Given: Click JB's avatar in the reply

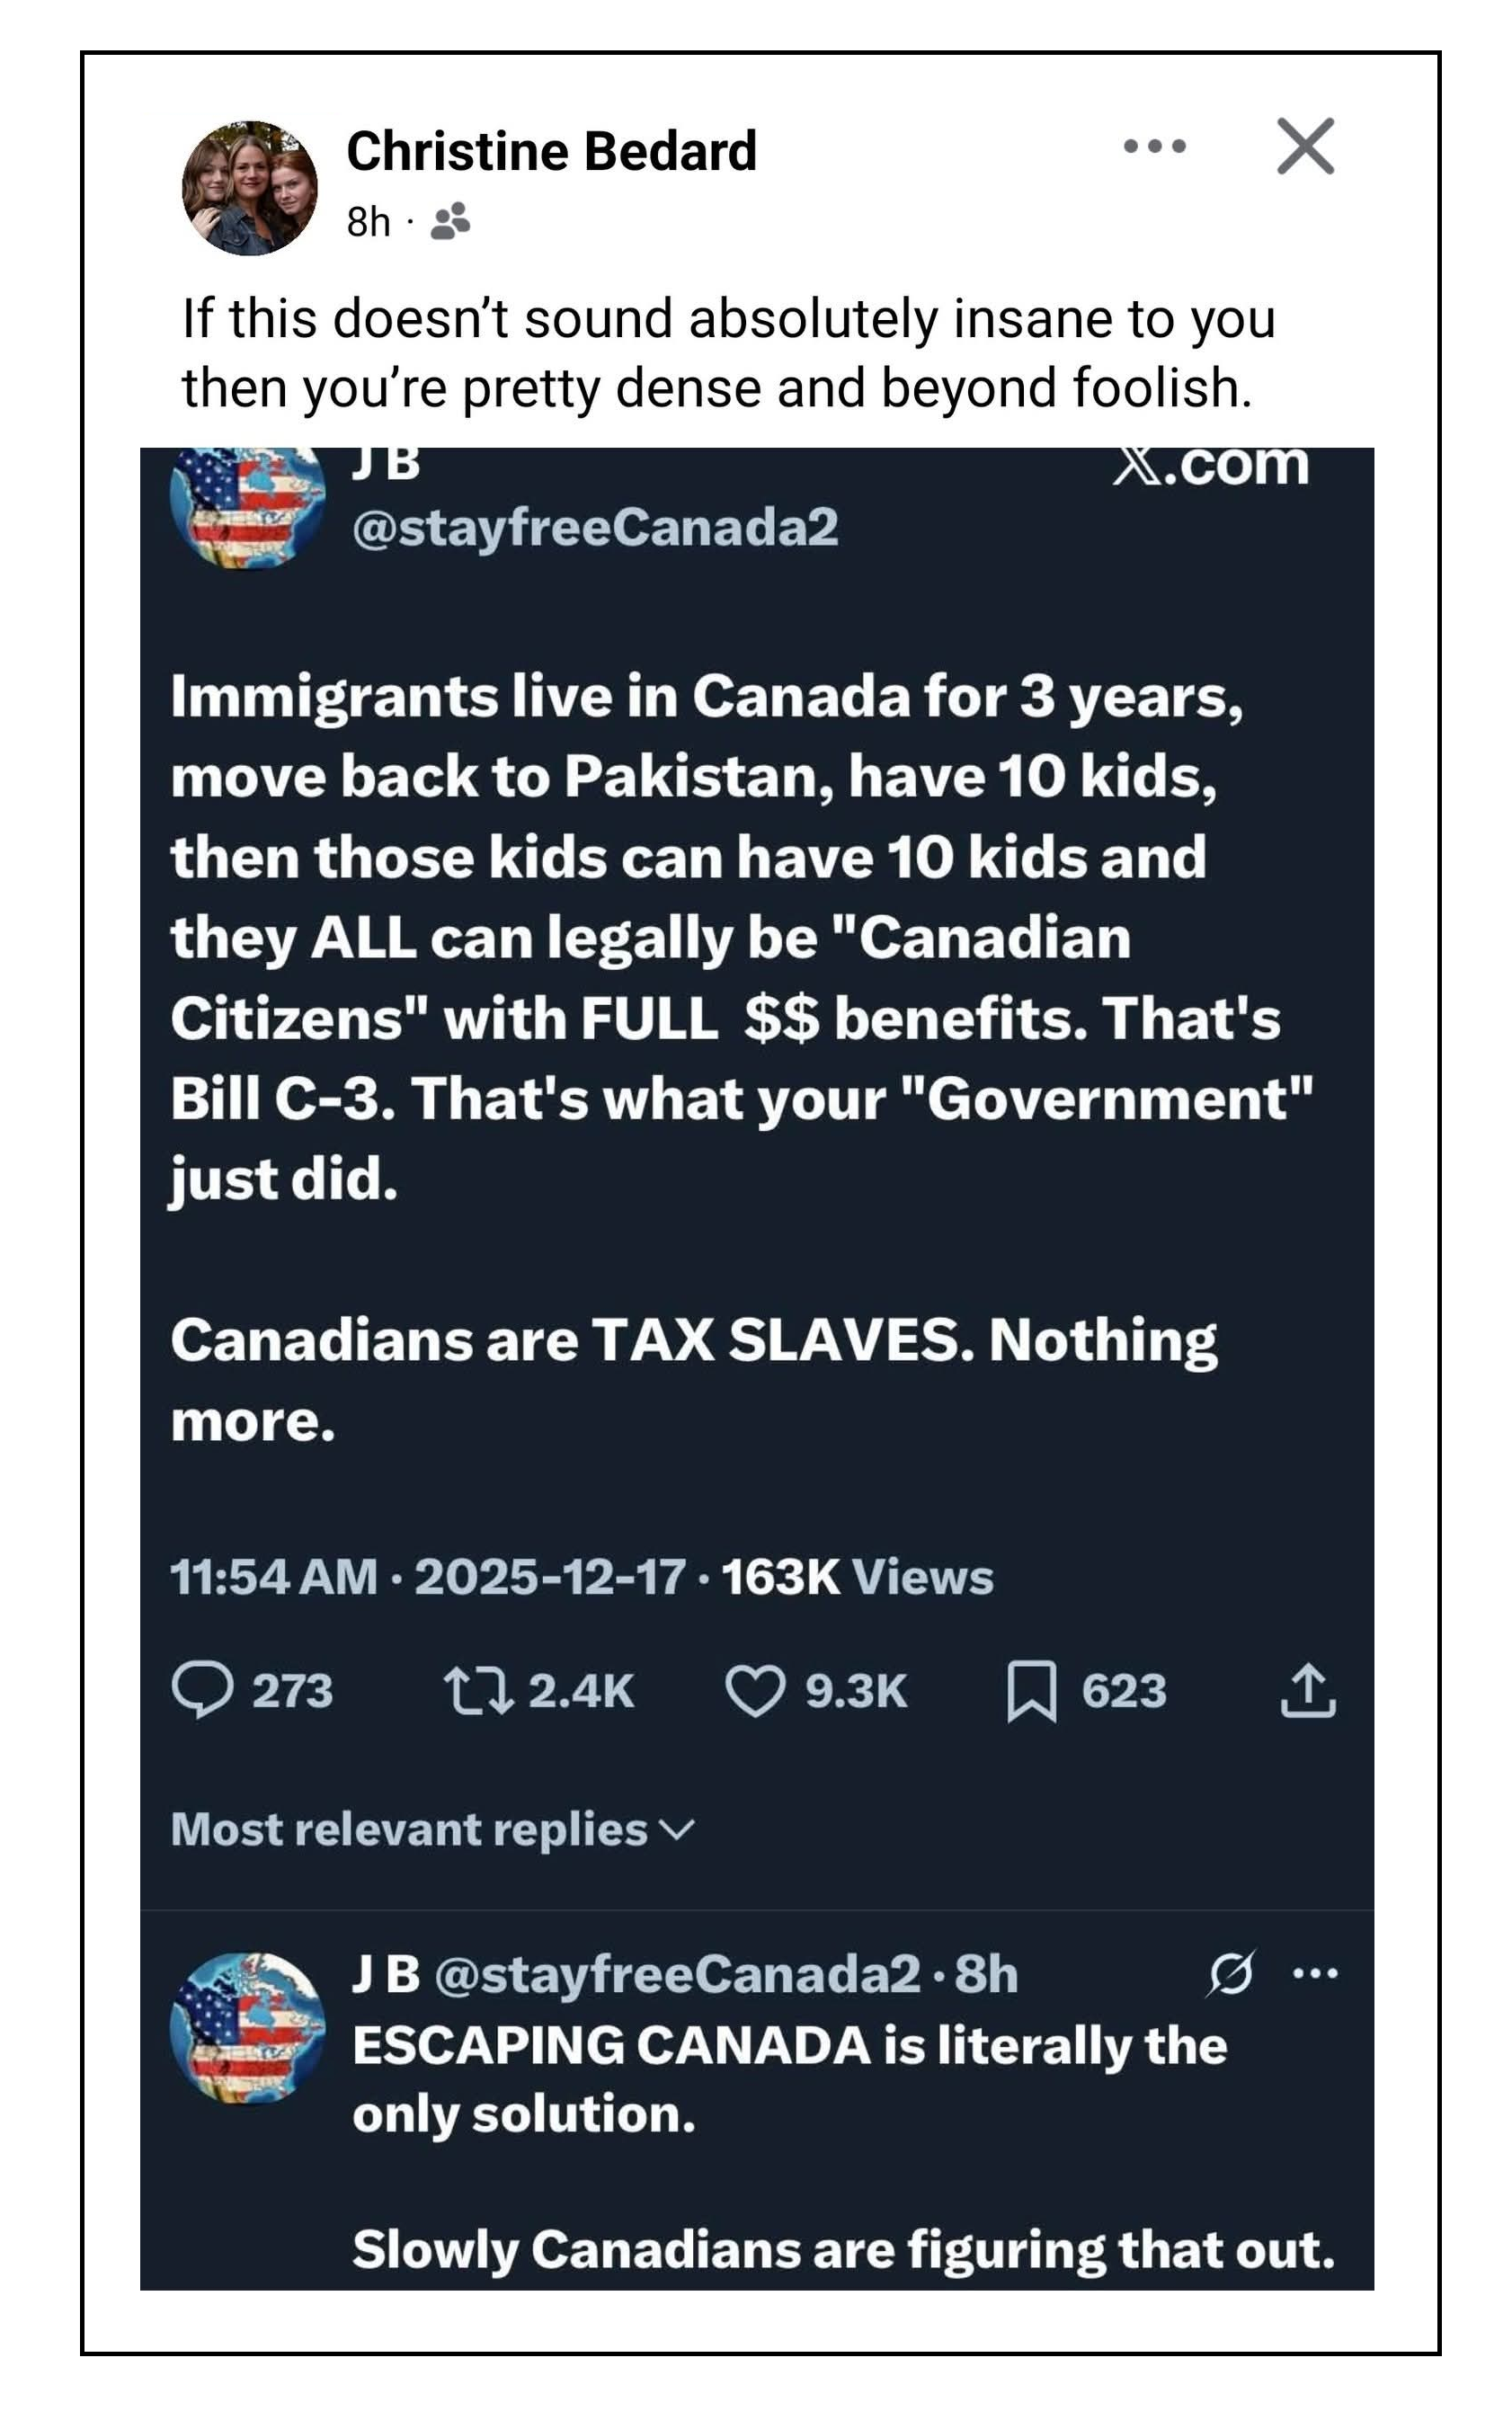Looking at the screenshot, I should coord(248,2029).
